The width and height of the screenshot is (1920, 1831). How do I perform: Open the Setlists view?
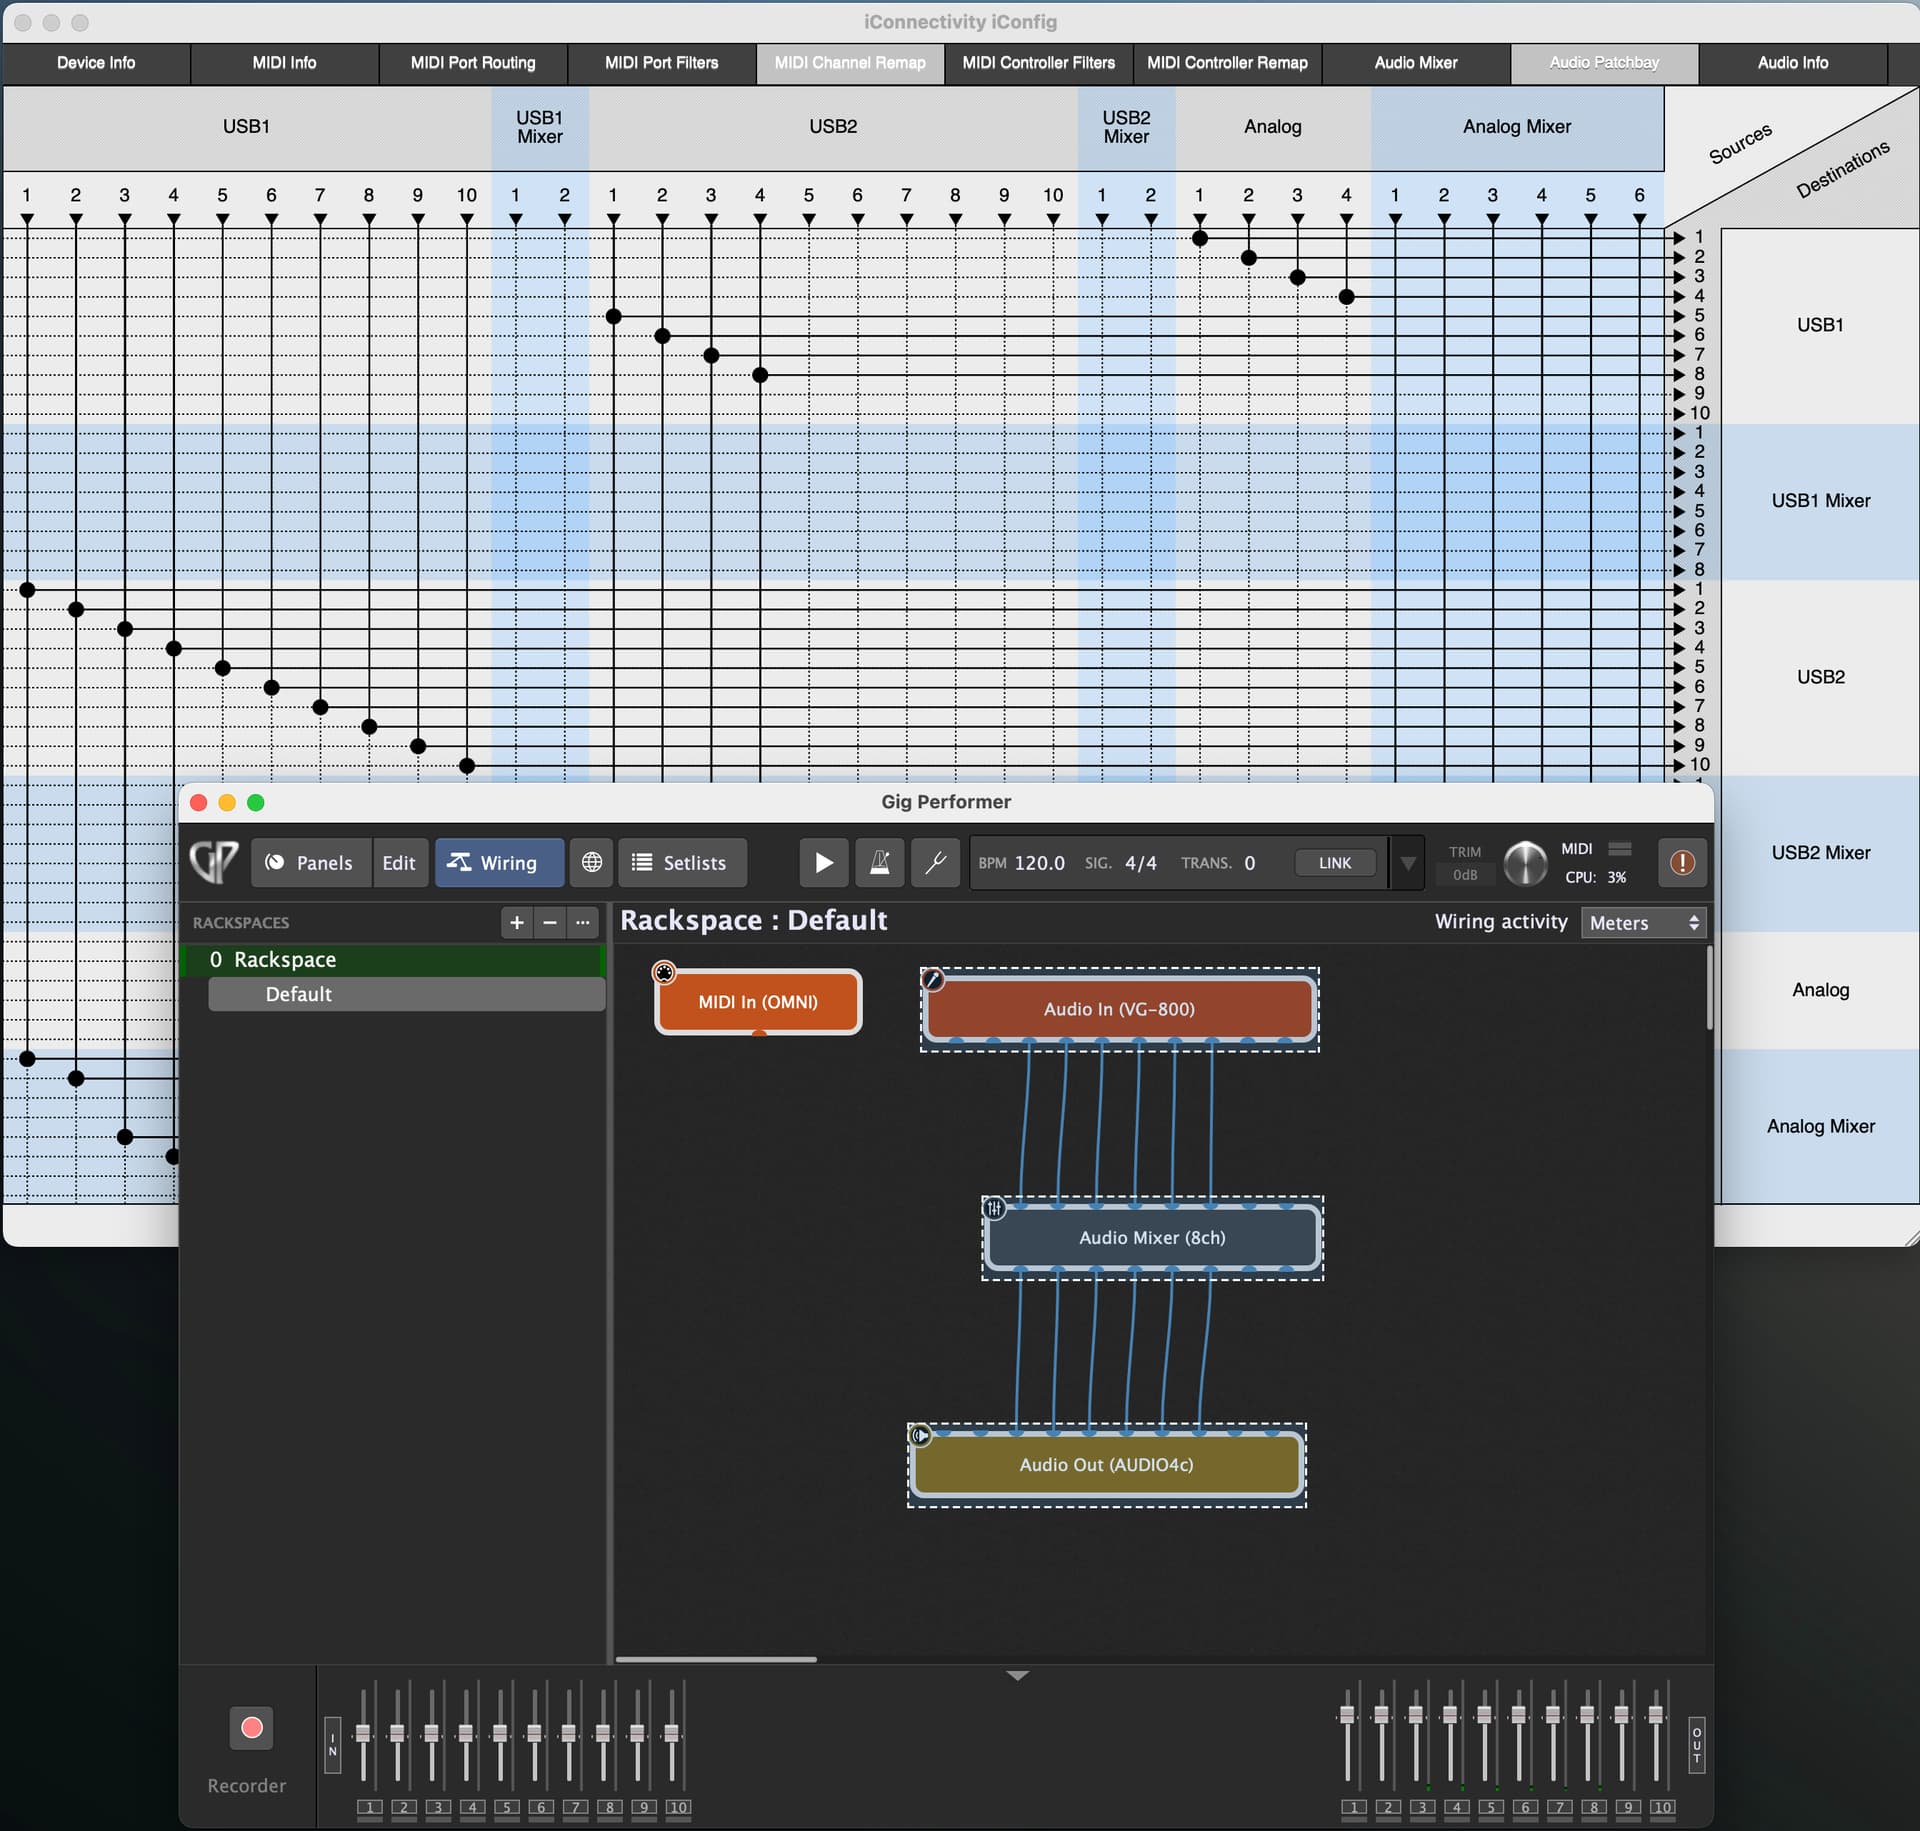click(x=682, y=863)
